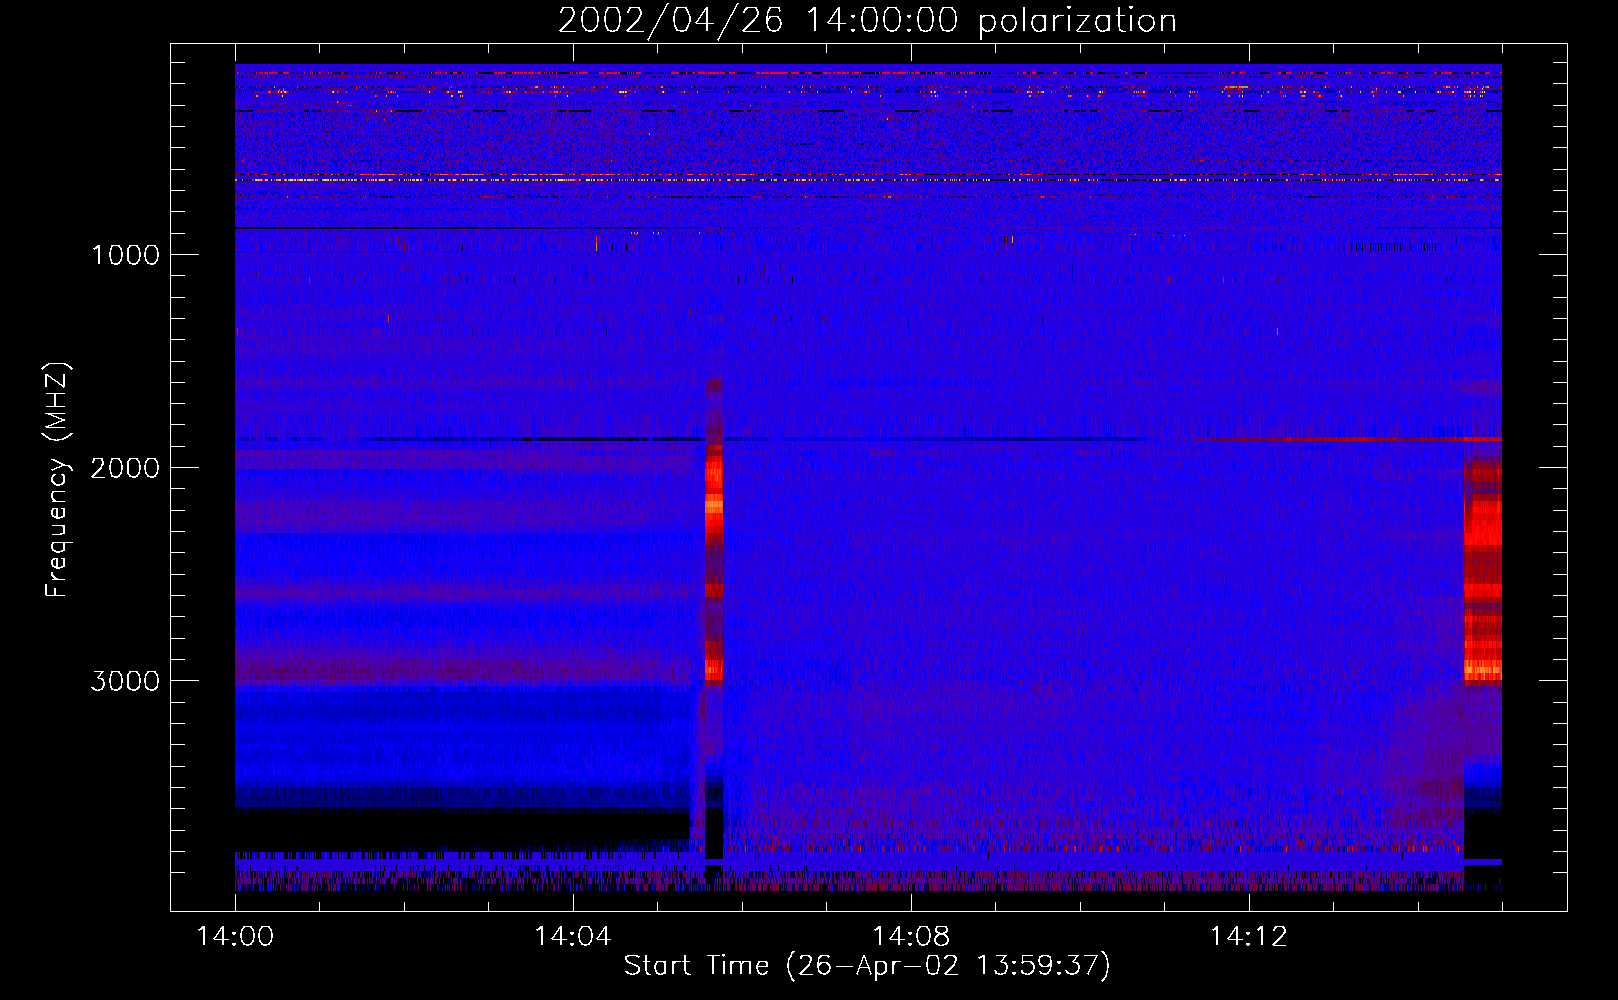
Task: Click the "3000" frequency tick label
Action: click(125, 681)
